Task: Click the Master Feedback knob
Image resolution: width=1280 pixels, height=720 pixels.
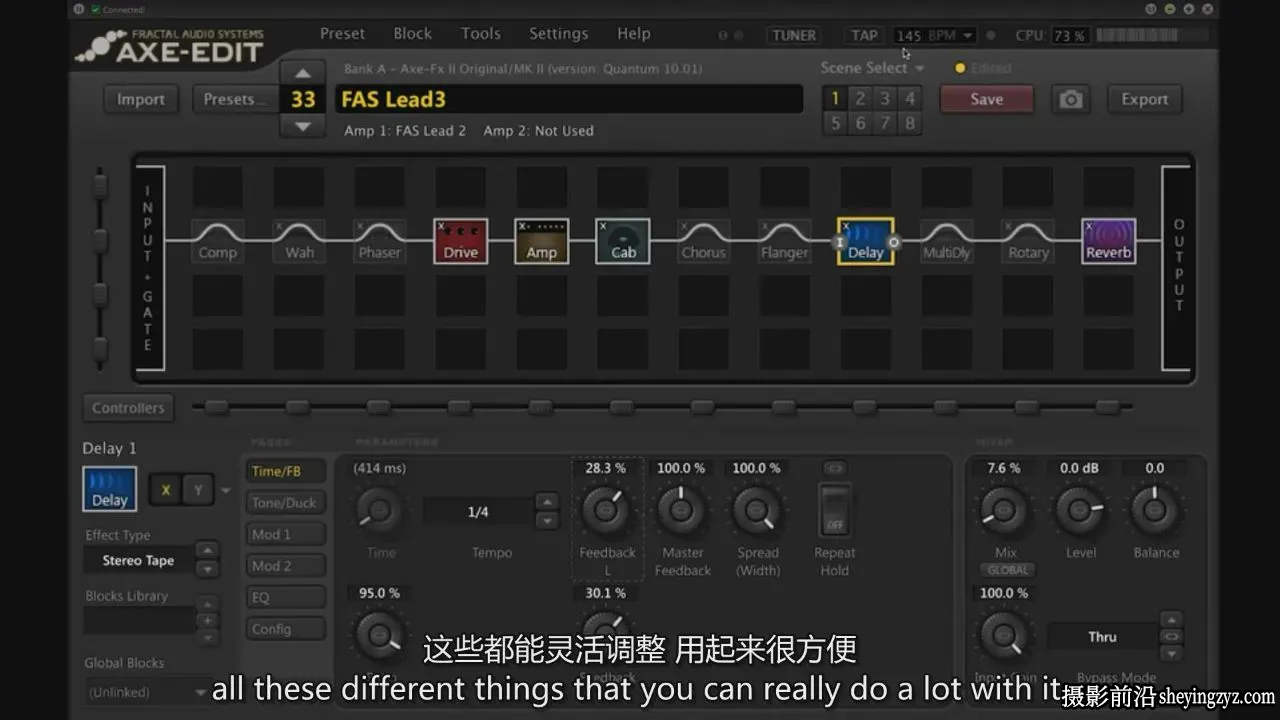Action: 681,510
